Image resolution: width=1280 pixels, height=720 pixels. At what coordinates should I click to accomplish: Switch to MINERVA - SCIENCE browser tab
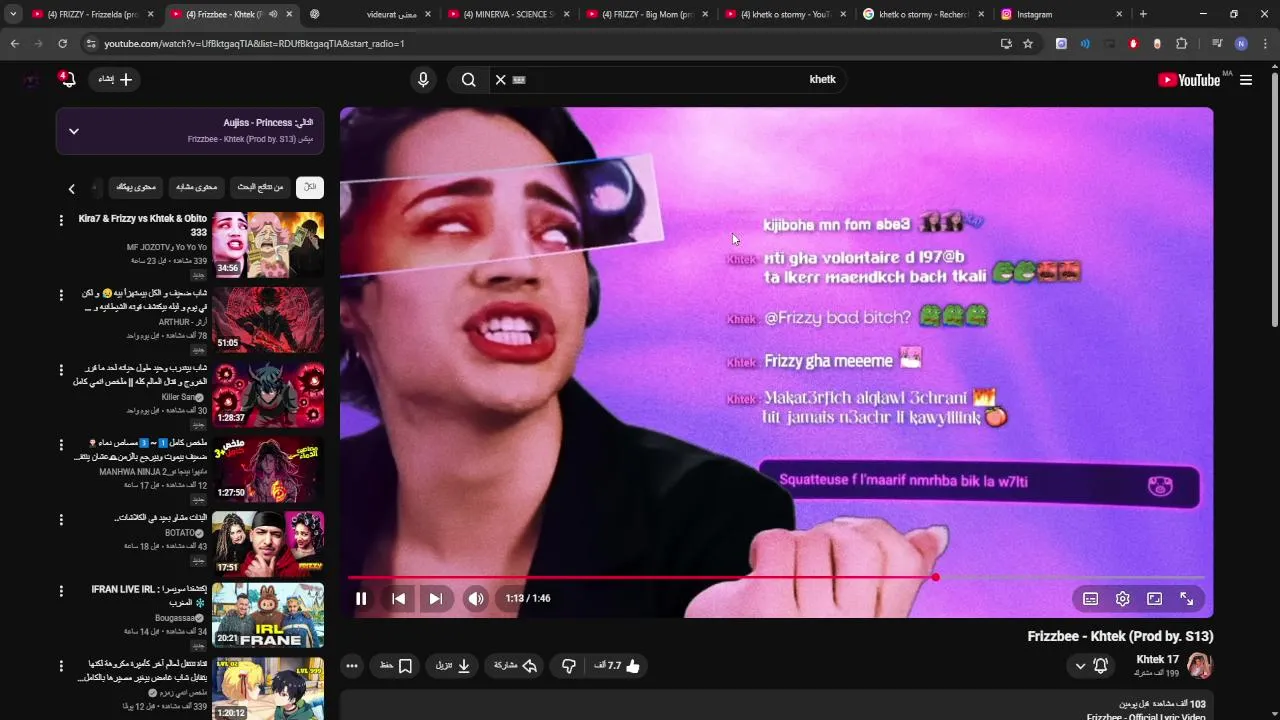pos(507,14)
